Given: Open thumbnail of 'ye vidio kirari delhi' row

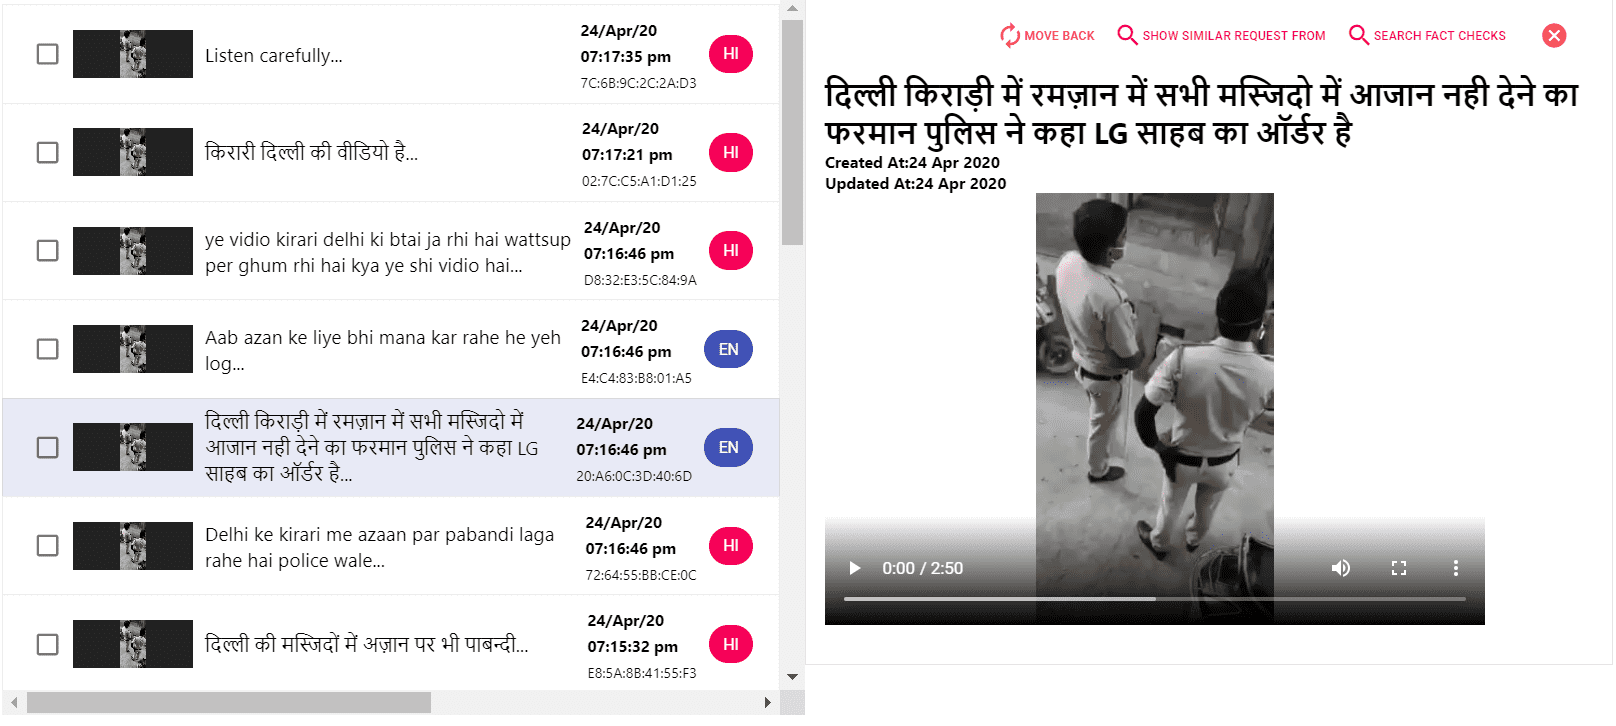Looking at the screenshot, I should point(133,250).
